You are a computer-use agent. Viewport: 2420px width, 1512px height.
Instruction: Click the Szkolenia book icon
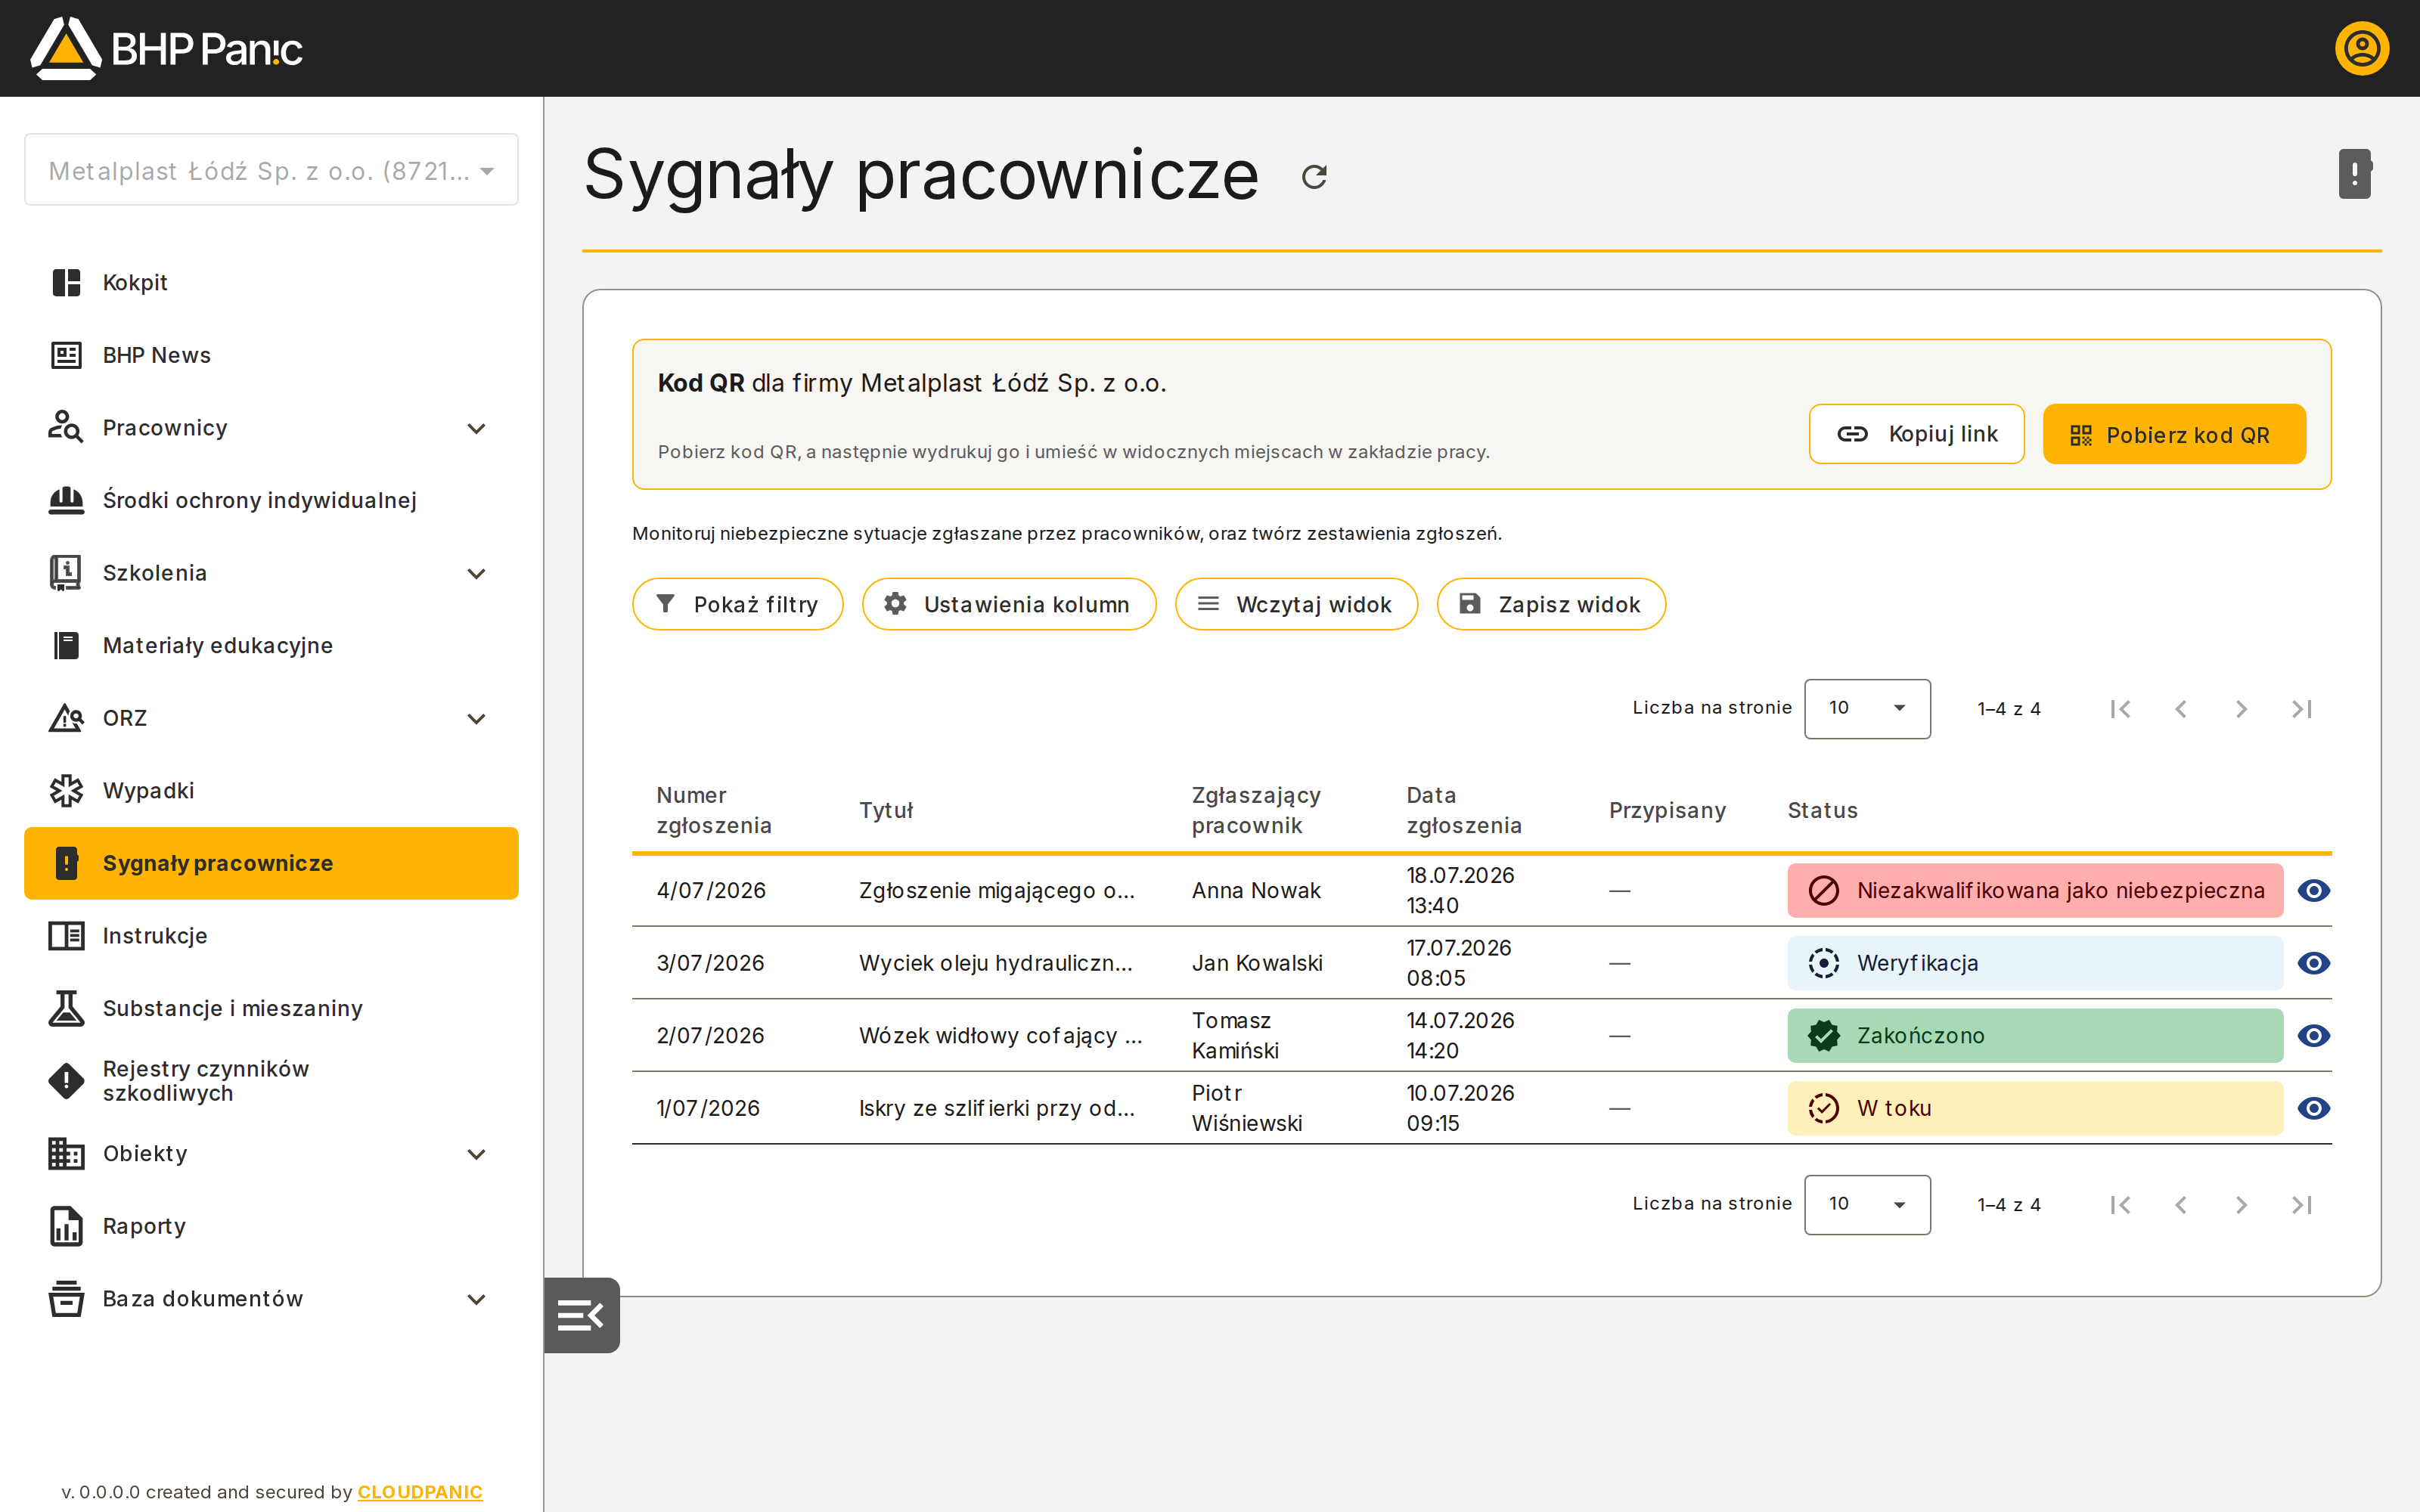coord(66,573)
